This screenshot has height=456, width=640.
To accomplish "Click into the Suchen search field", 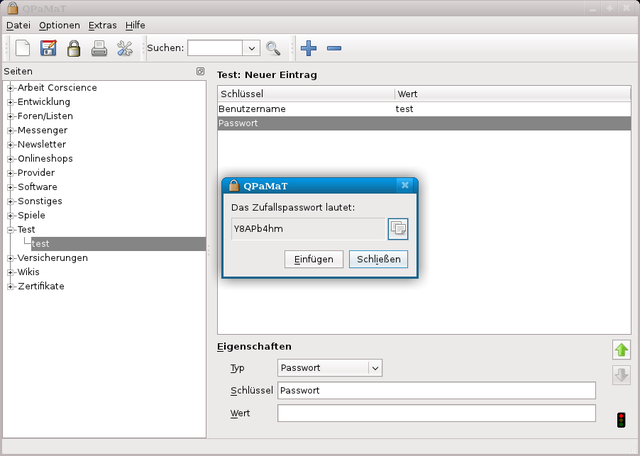I will tap(215, 48).
